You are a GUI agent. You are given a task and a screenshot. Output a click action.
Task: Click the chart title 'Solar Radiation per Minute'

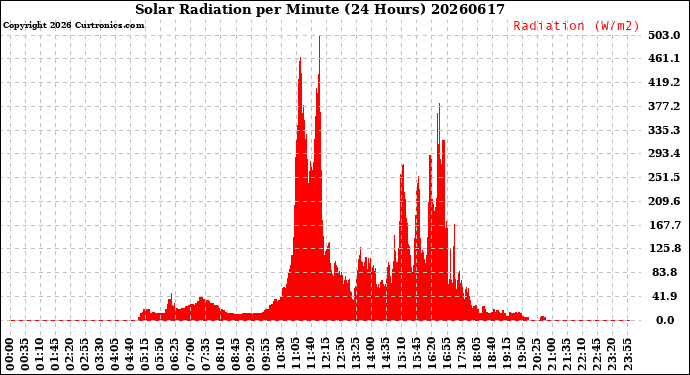point(237,9)
